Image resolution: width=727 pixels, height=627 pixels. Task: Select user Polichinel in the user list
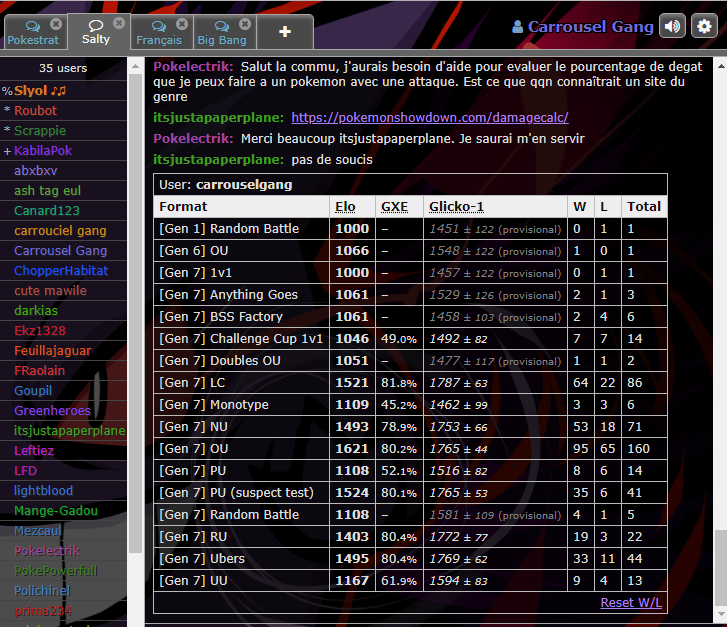(x=64, y=590)
